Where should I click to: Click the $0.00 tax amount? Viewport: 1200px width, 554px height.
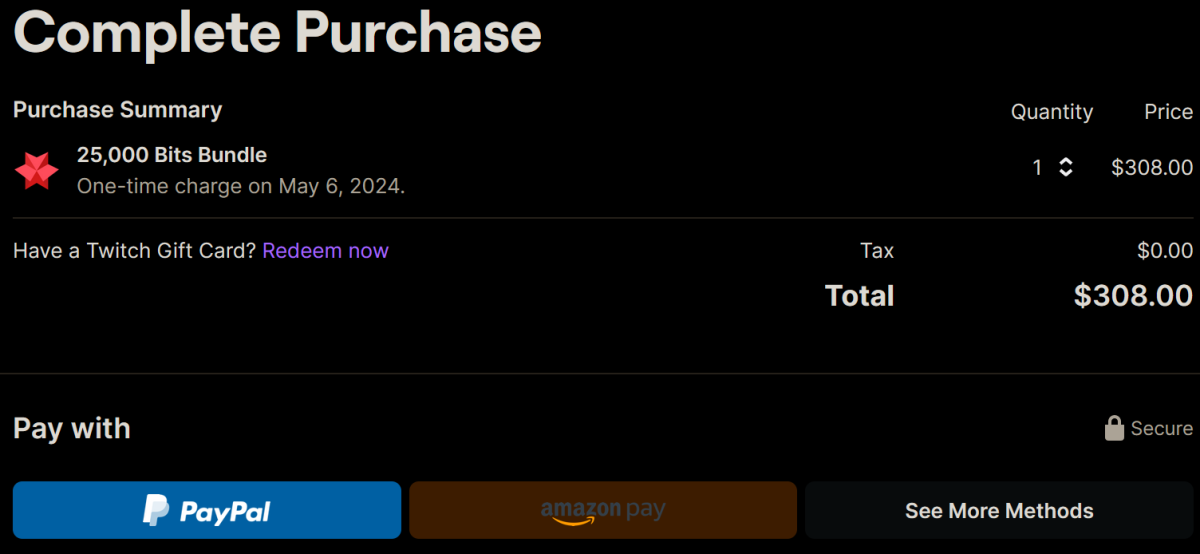click(x=1165, y=251)
